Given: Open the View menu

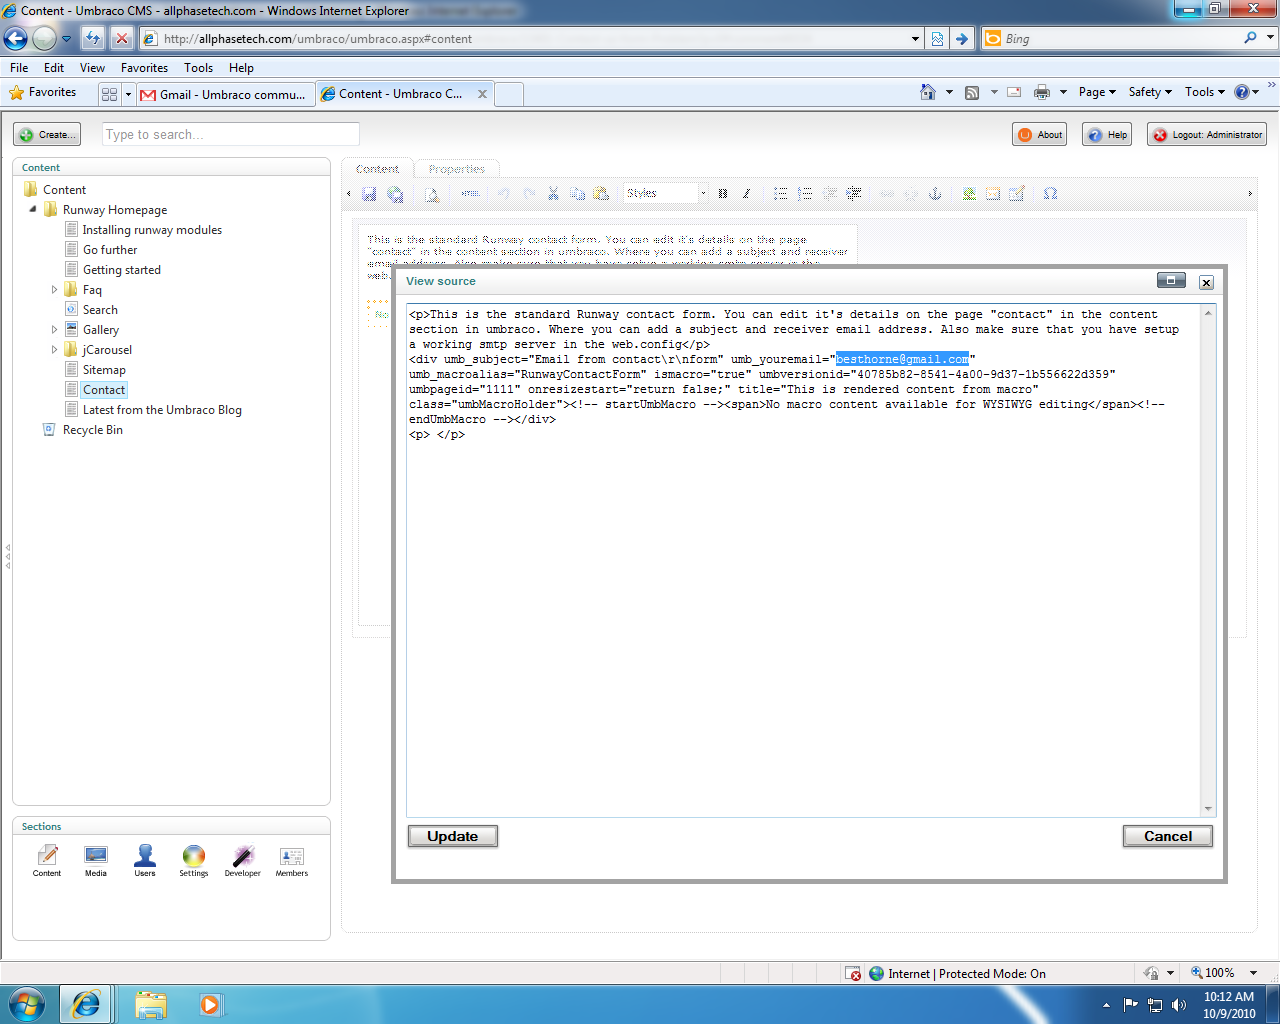Looking at the screenshot, I should point(93,68).
